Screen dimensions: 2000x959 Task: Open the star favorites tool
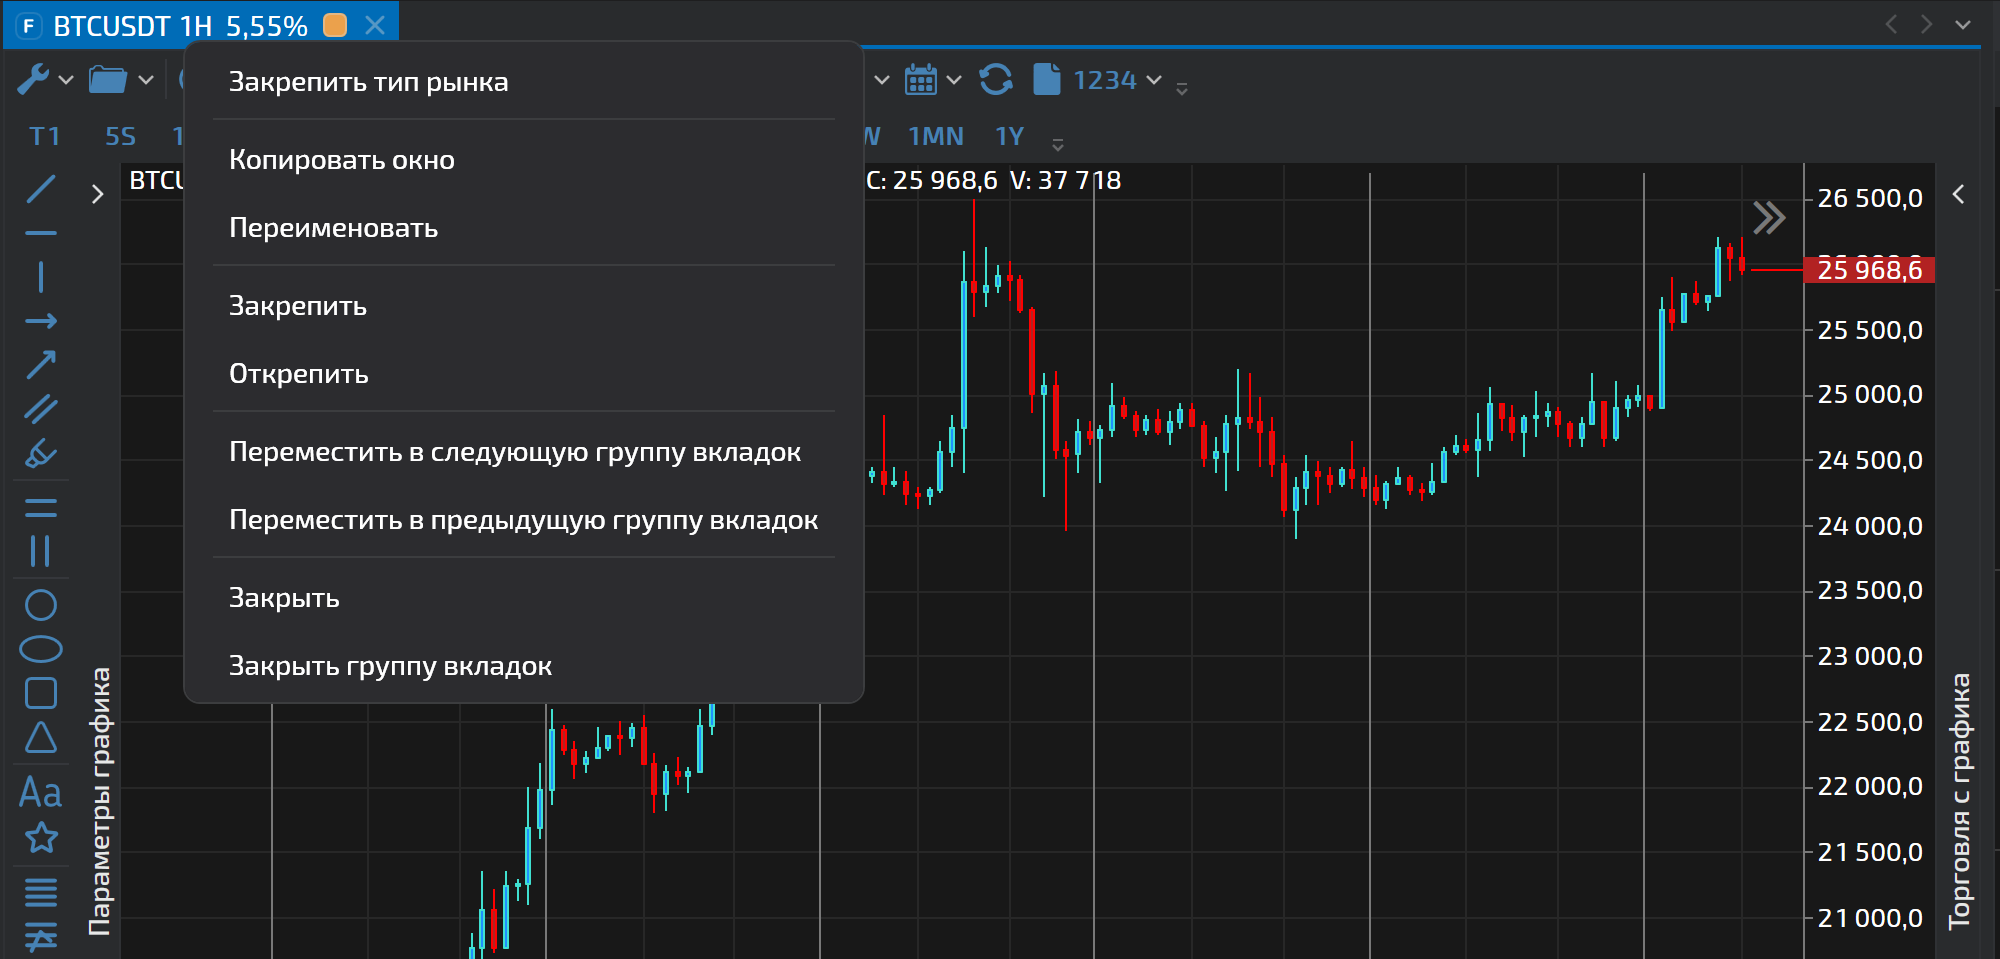point(40,838)
